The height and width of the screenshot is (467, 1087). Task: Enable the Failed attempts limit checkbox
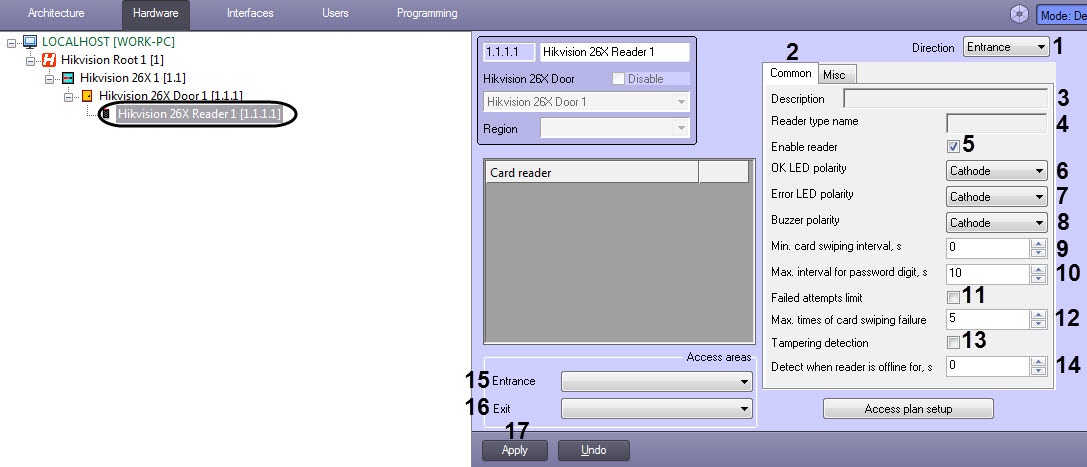(x=954, y=297)
